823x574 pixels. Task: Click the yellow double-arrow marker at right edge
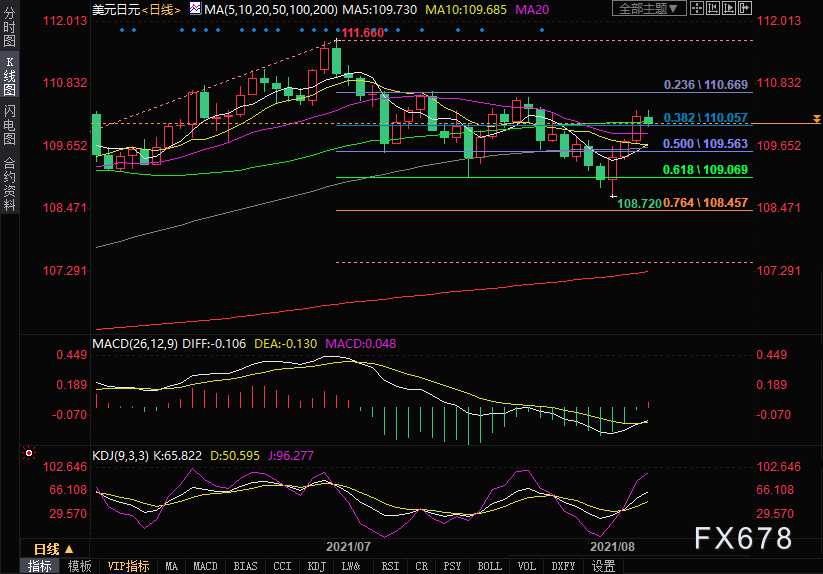pos(817,118)
